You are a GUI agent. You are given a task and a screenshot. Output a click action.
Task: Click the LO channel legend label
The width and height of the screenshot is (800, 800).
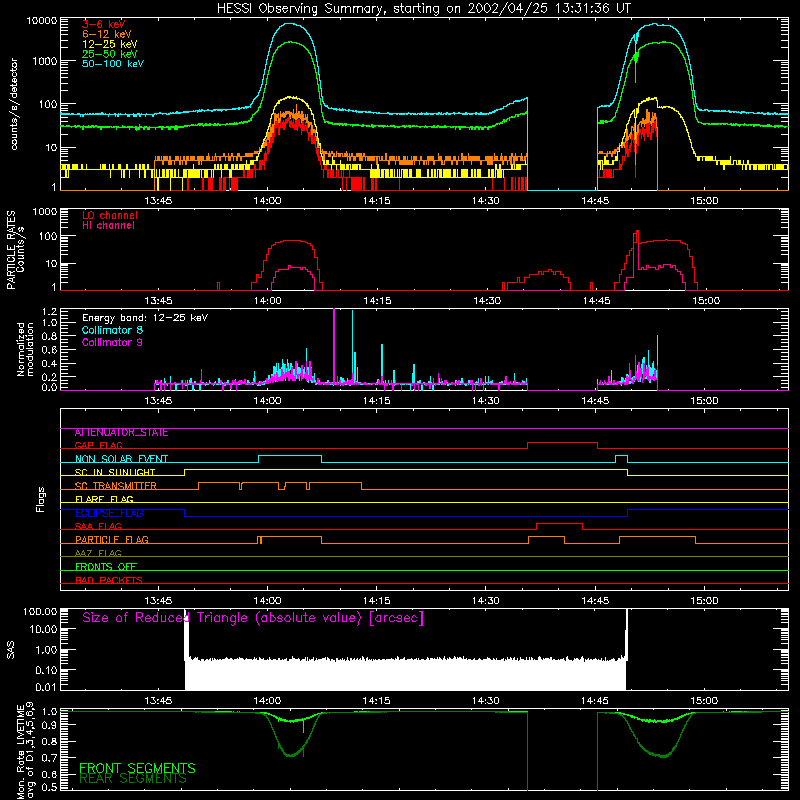click(109, 215)
